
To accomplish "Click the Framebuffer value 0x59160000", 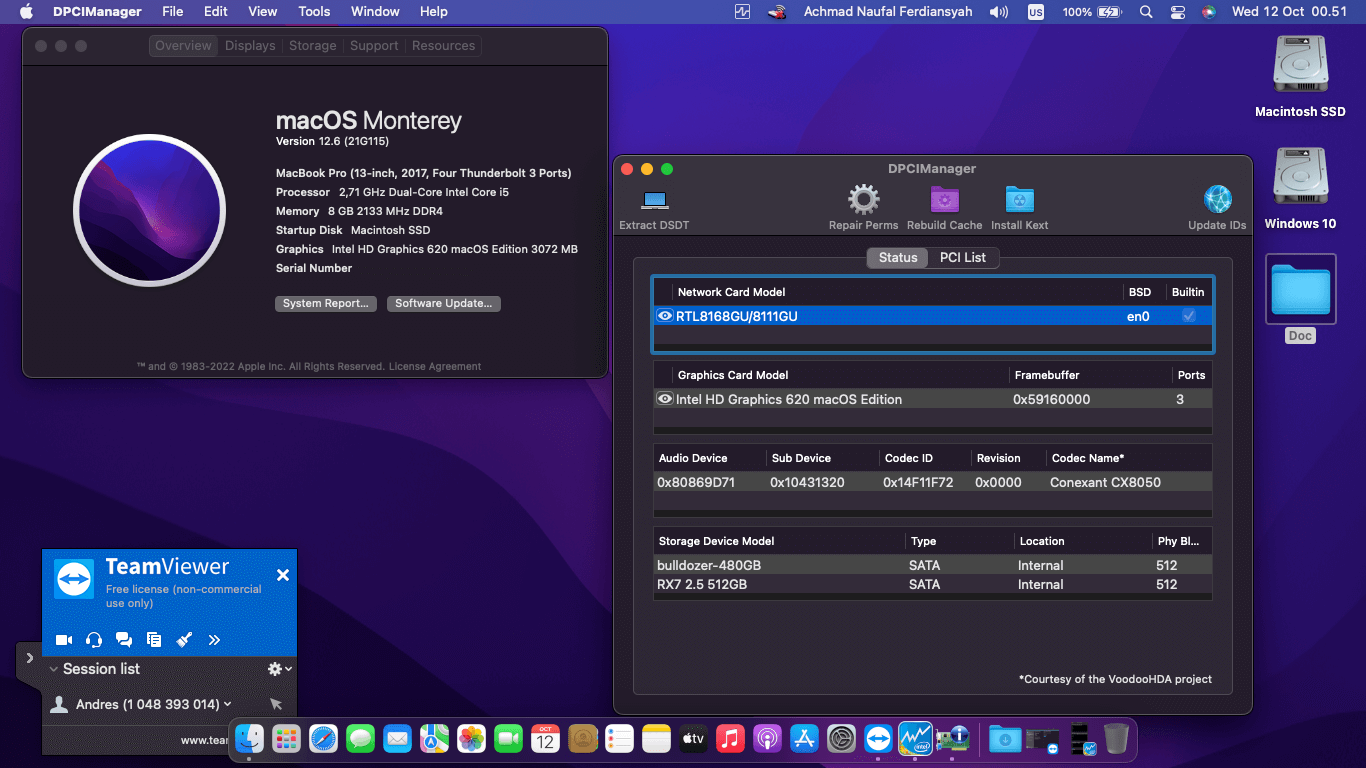I will click(x=1051, y=399).
